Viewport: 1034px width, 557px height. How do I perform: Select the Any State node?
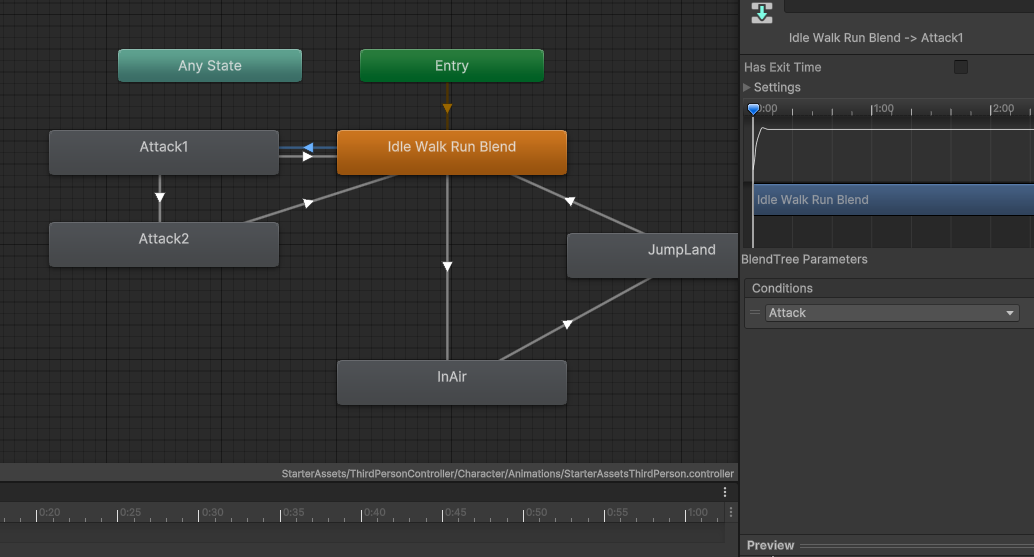pyautogui.click(x=210, y=65)
